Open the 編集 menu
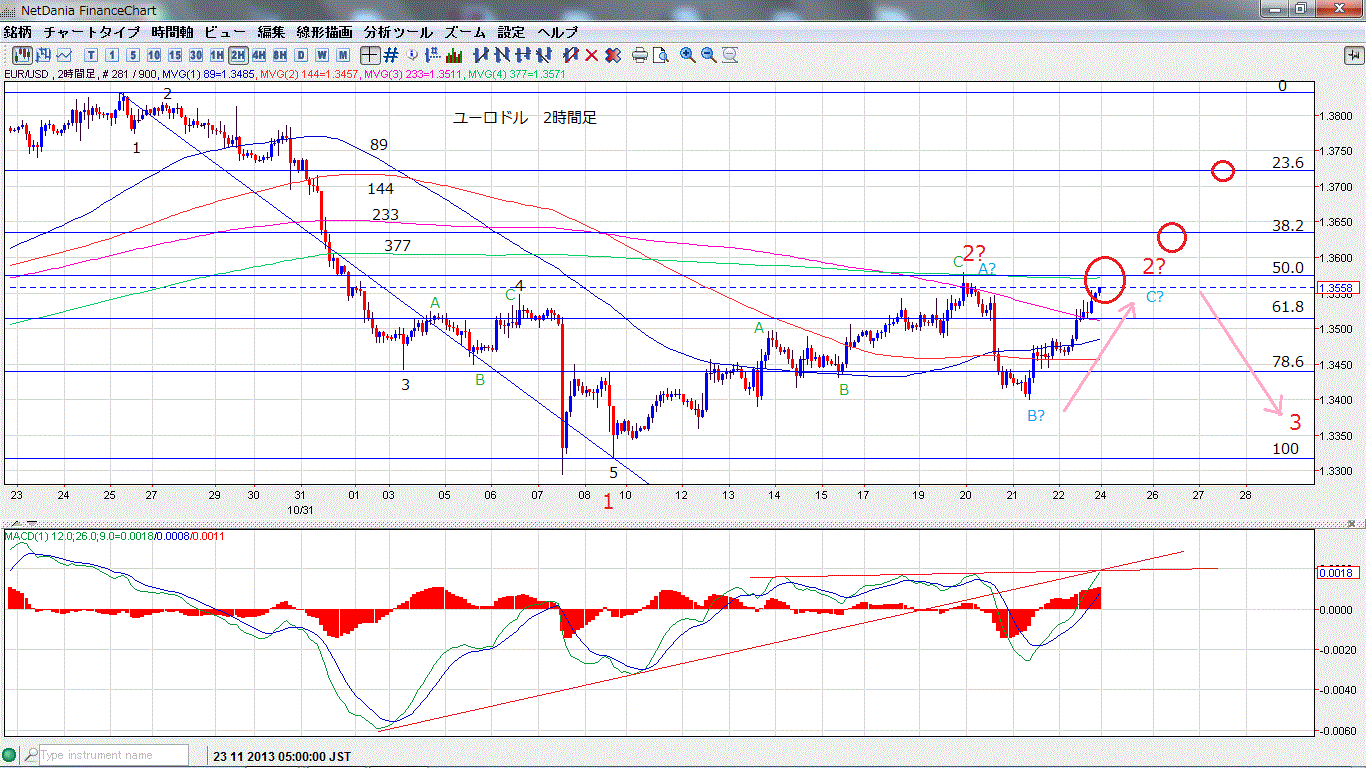This screenshot has height=768, width=1366. (x=271, y=32)
